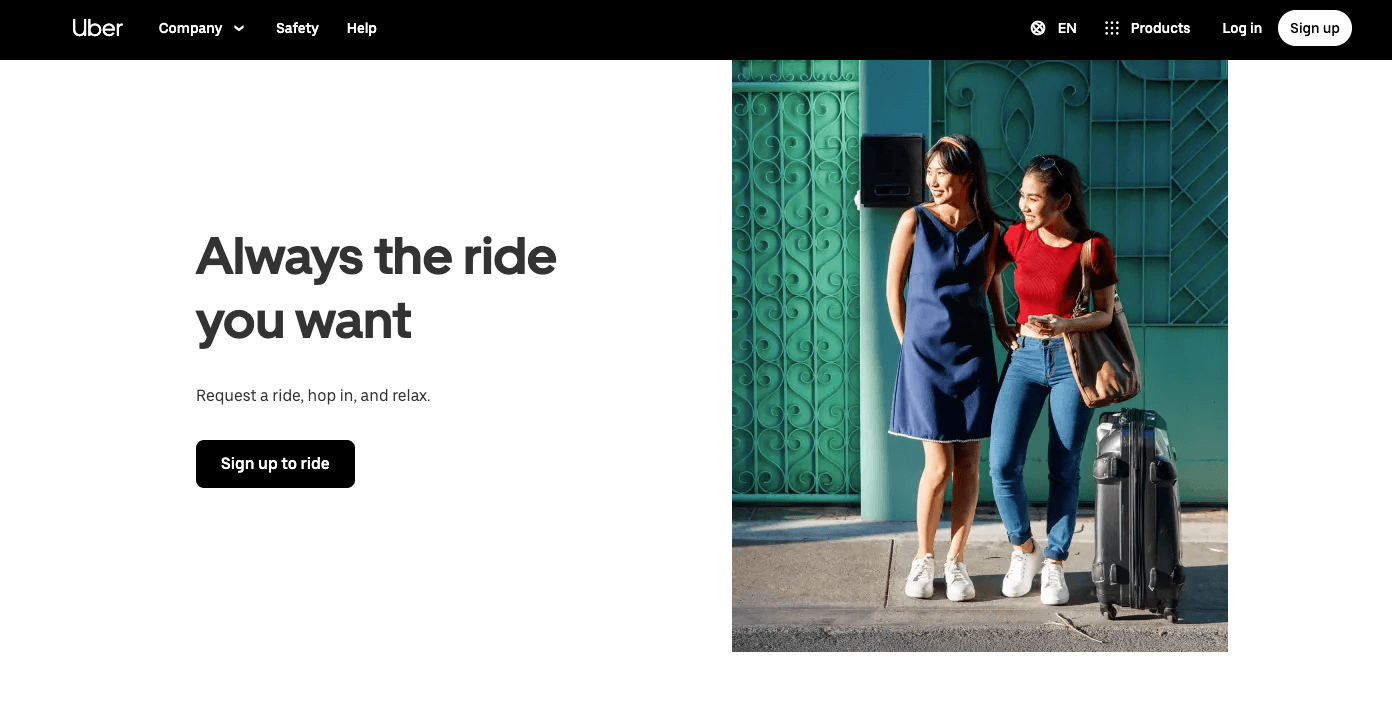
Task: Click the text Request a ride, hop in
Action: [275, 396]
